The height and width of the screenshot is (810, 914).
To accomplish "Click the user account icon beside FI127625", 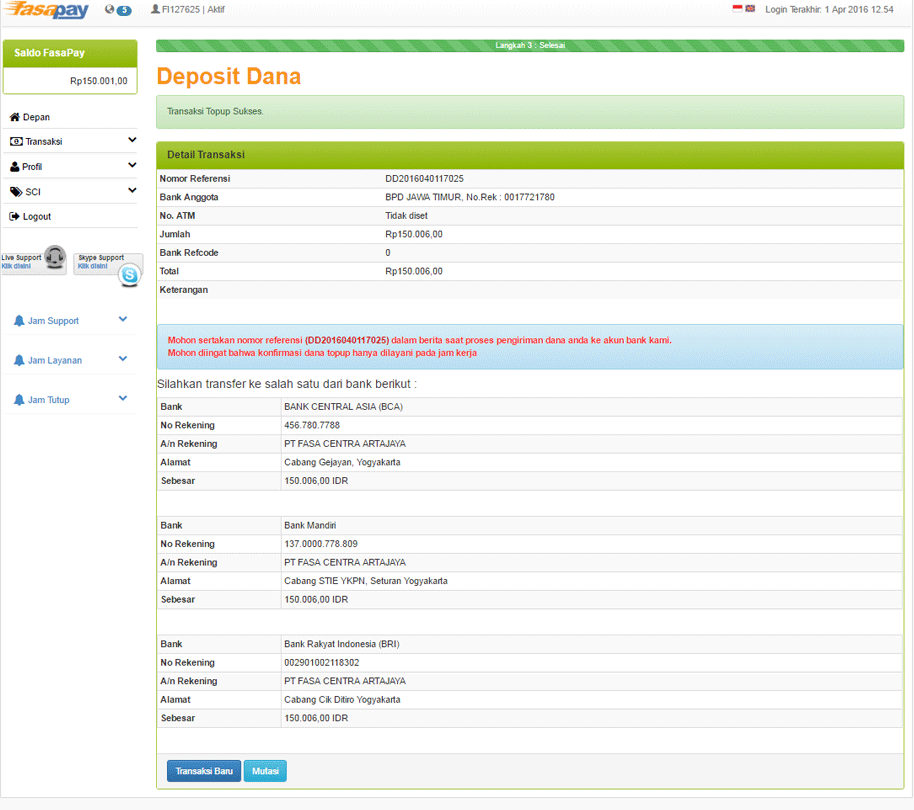I will tap(155, 9).
